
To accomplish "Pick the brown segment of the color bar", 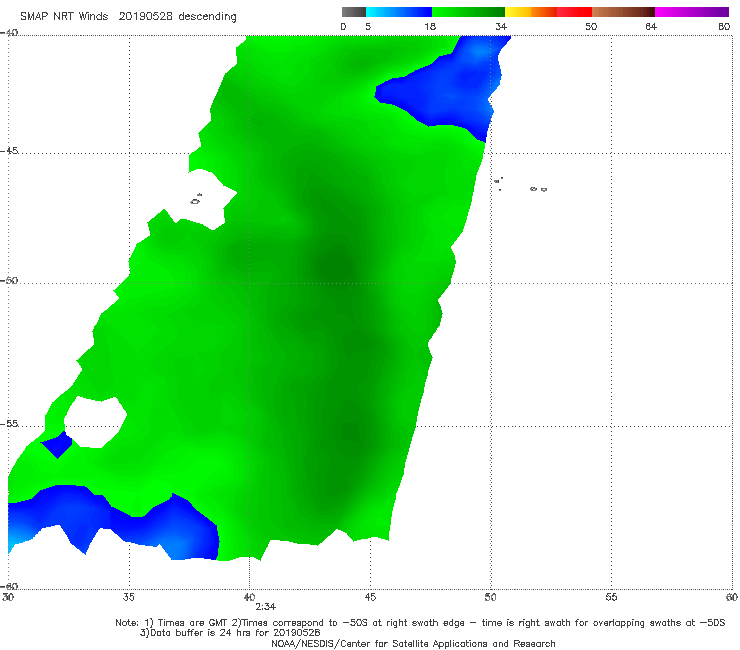I will coord(623,12).
